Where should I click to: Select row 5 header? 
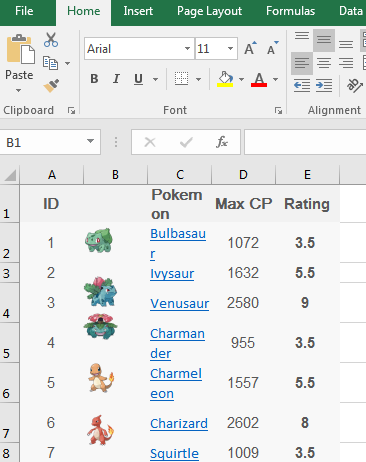tap(9, 342)
